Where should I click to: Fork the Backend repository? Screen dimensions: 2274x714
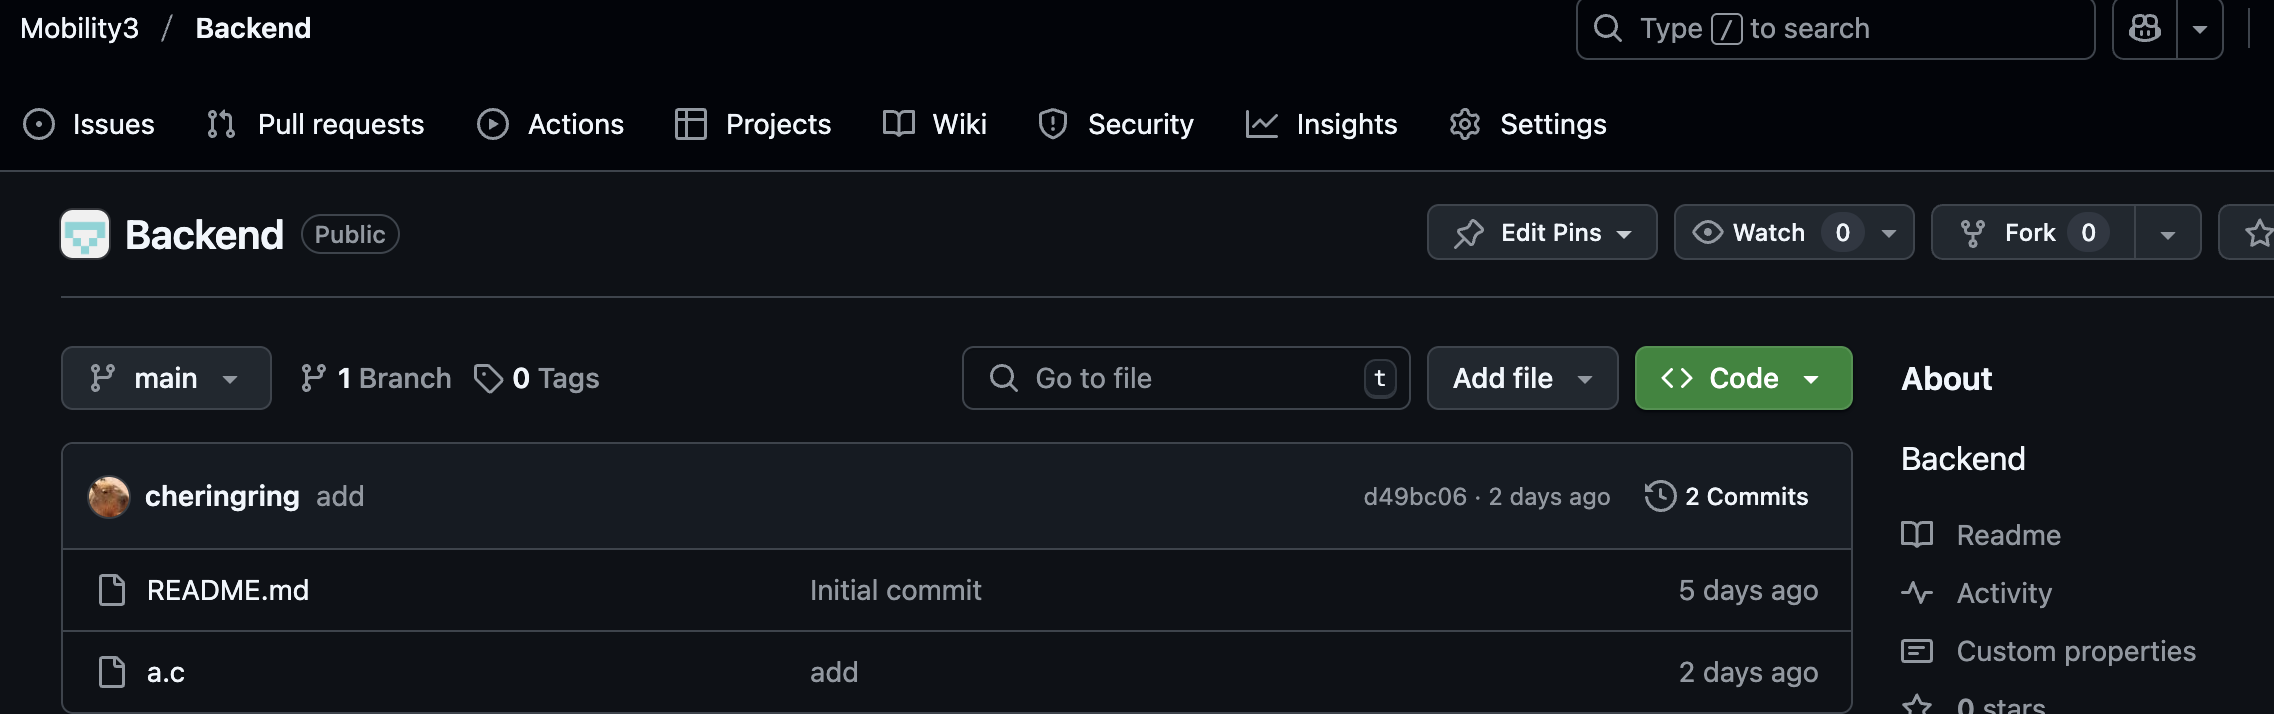tap(2030, 233)
